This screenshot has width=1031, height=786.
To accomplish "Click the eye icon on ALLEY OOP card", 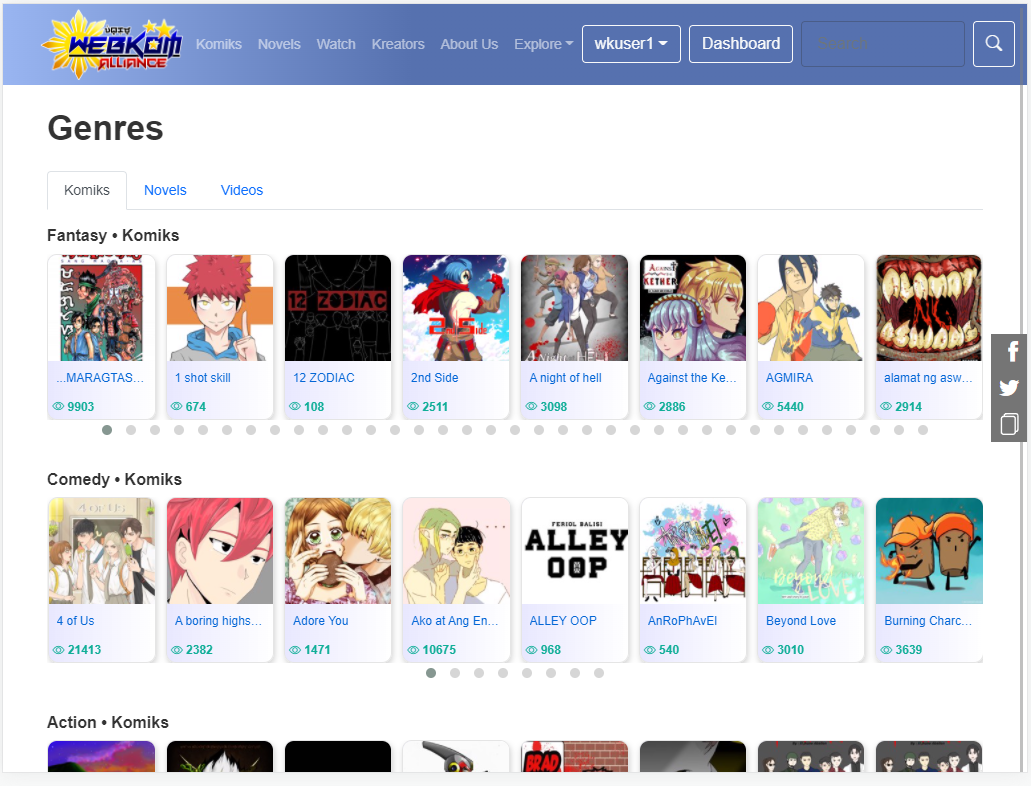I will (x=532, y=650).
